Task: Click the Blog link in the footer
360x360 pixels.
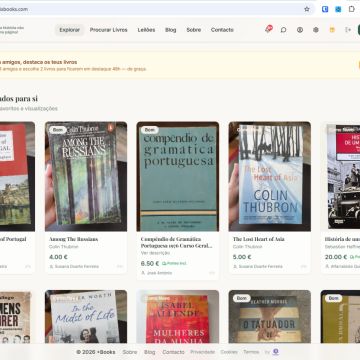Action: [x=150, y=352]
